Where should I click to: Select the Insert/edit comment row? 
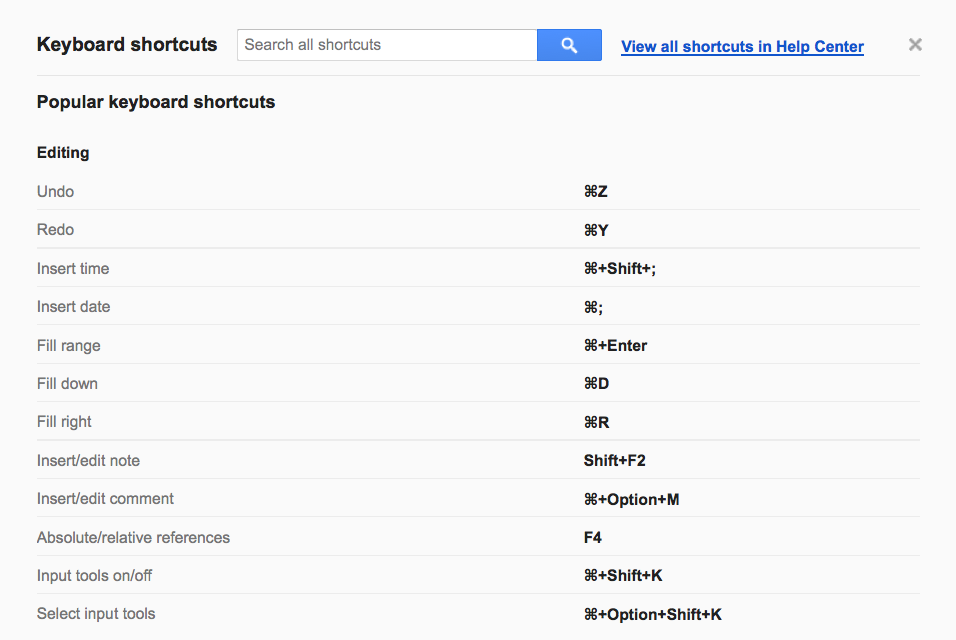(x=105, y=499)
